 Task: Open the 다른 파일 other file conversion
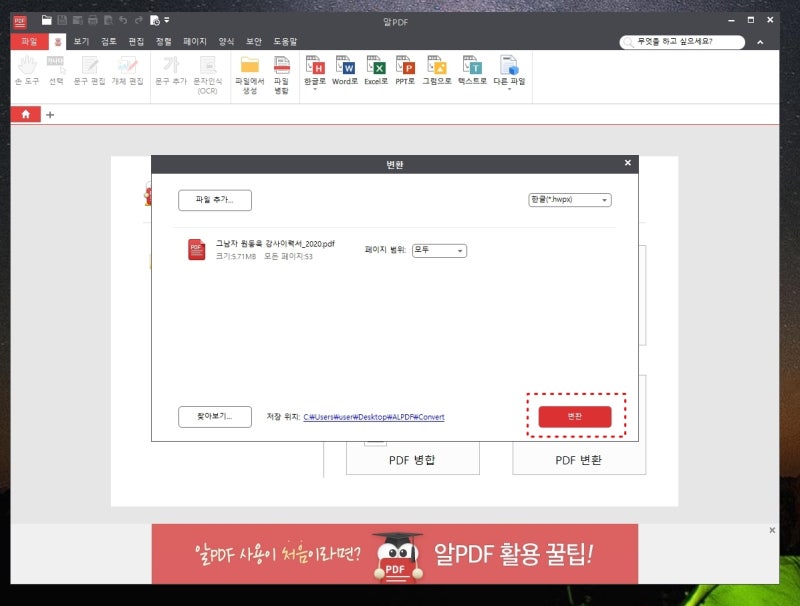[x=509, y=72]
